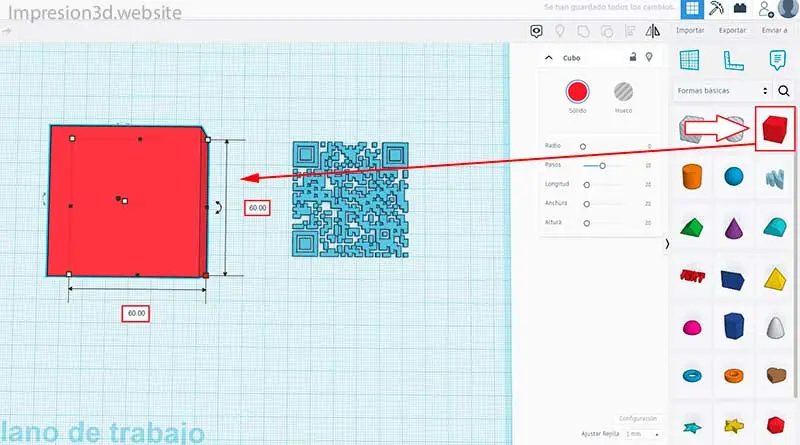Pick the red icosahedron shape
The height and width of the screenshot is (445, 800).
776,425
